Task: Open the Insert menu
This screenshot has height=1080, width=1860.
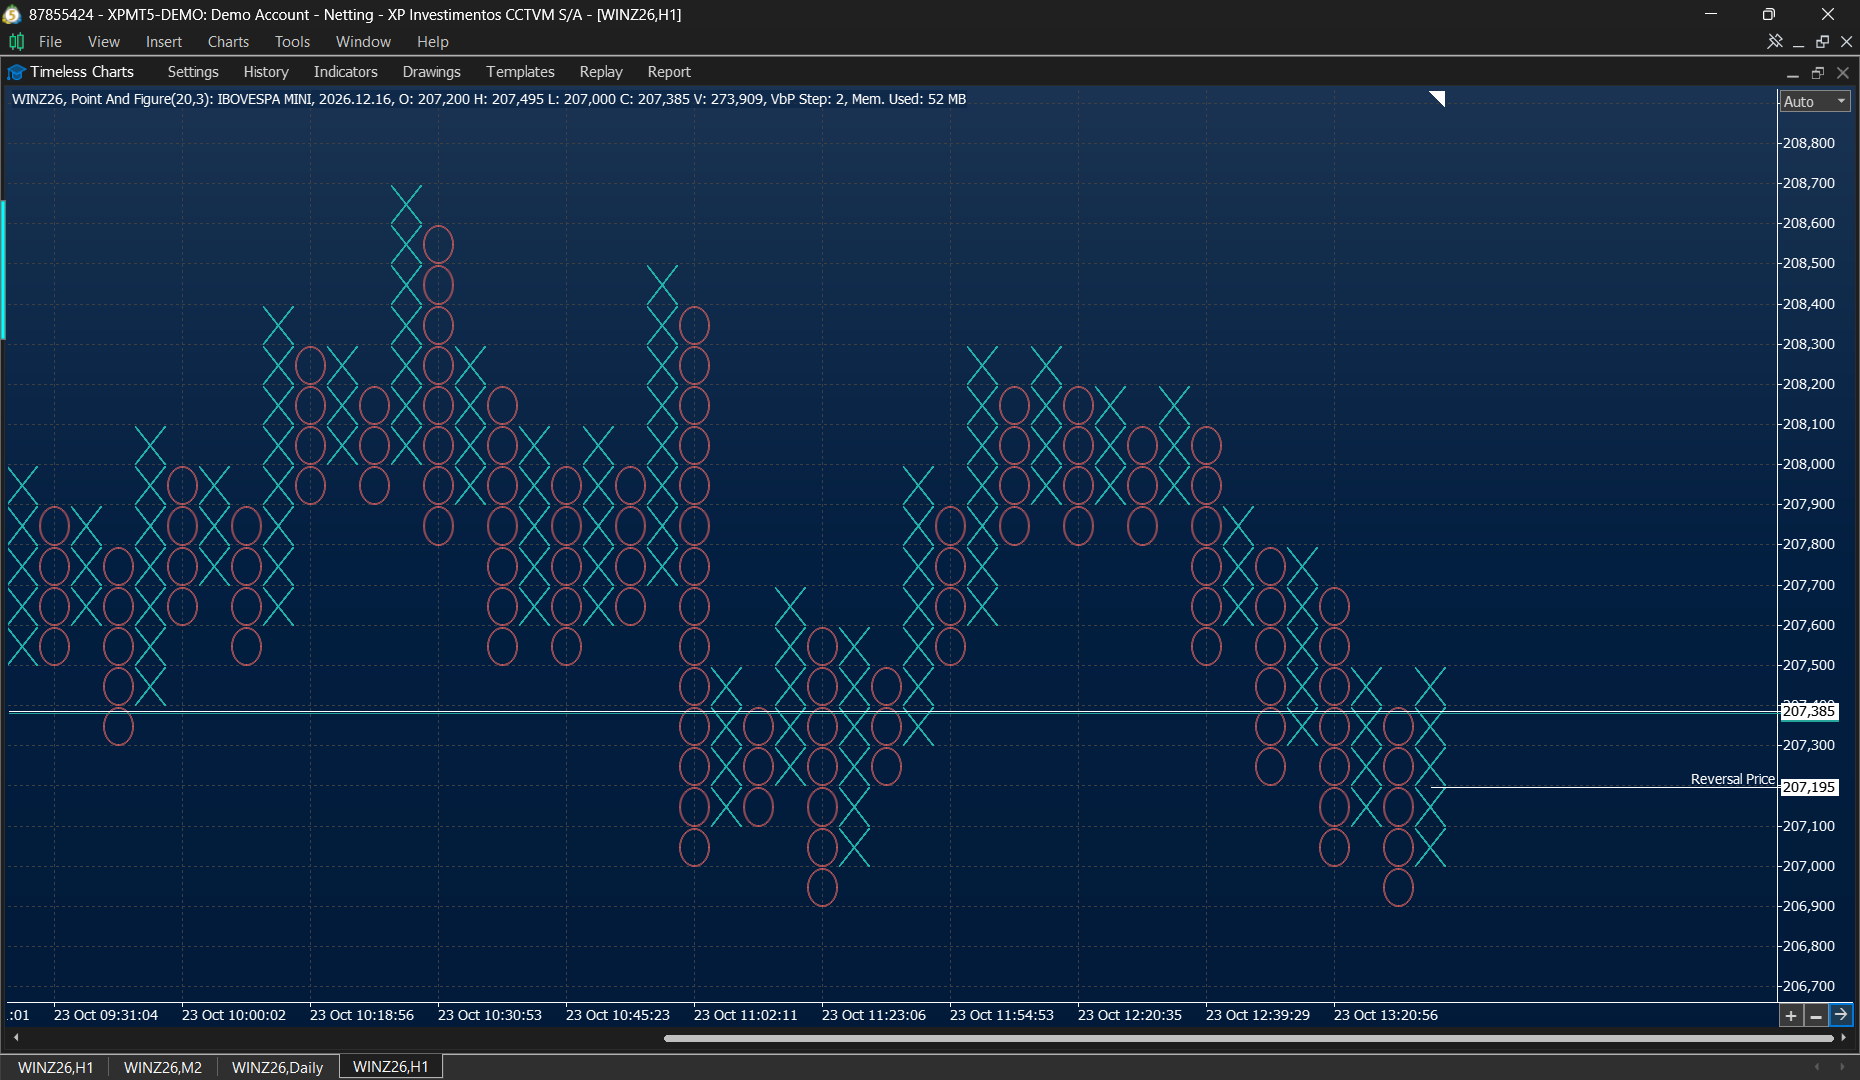Action: [164, 41]
